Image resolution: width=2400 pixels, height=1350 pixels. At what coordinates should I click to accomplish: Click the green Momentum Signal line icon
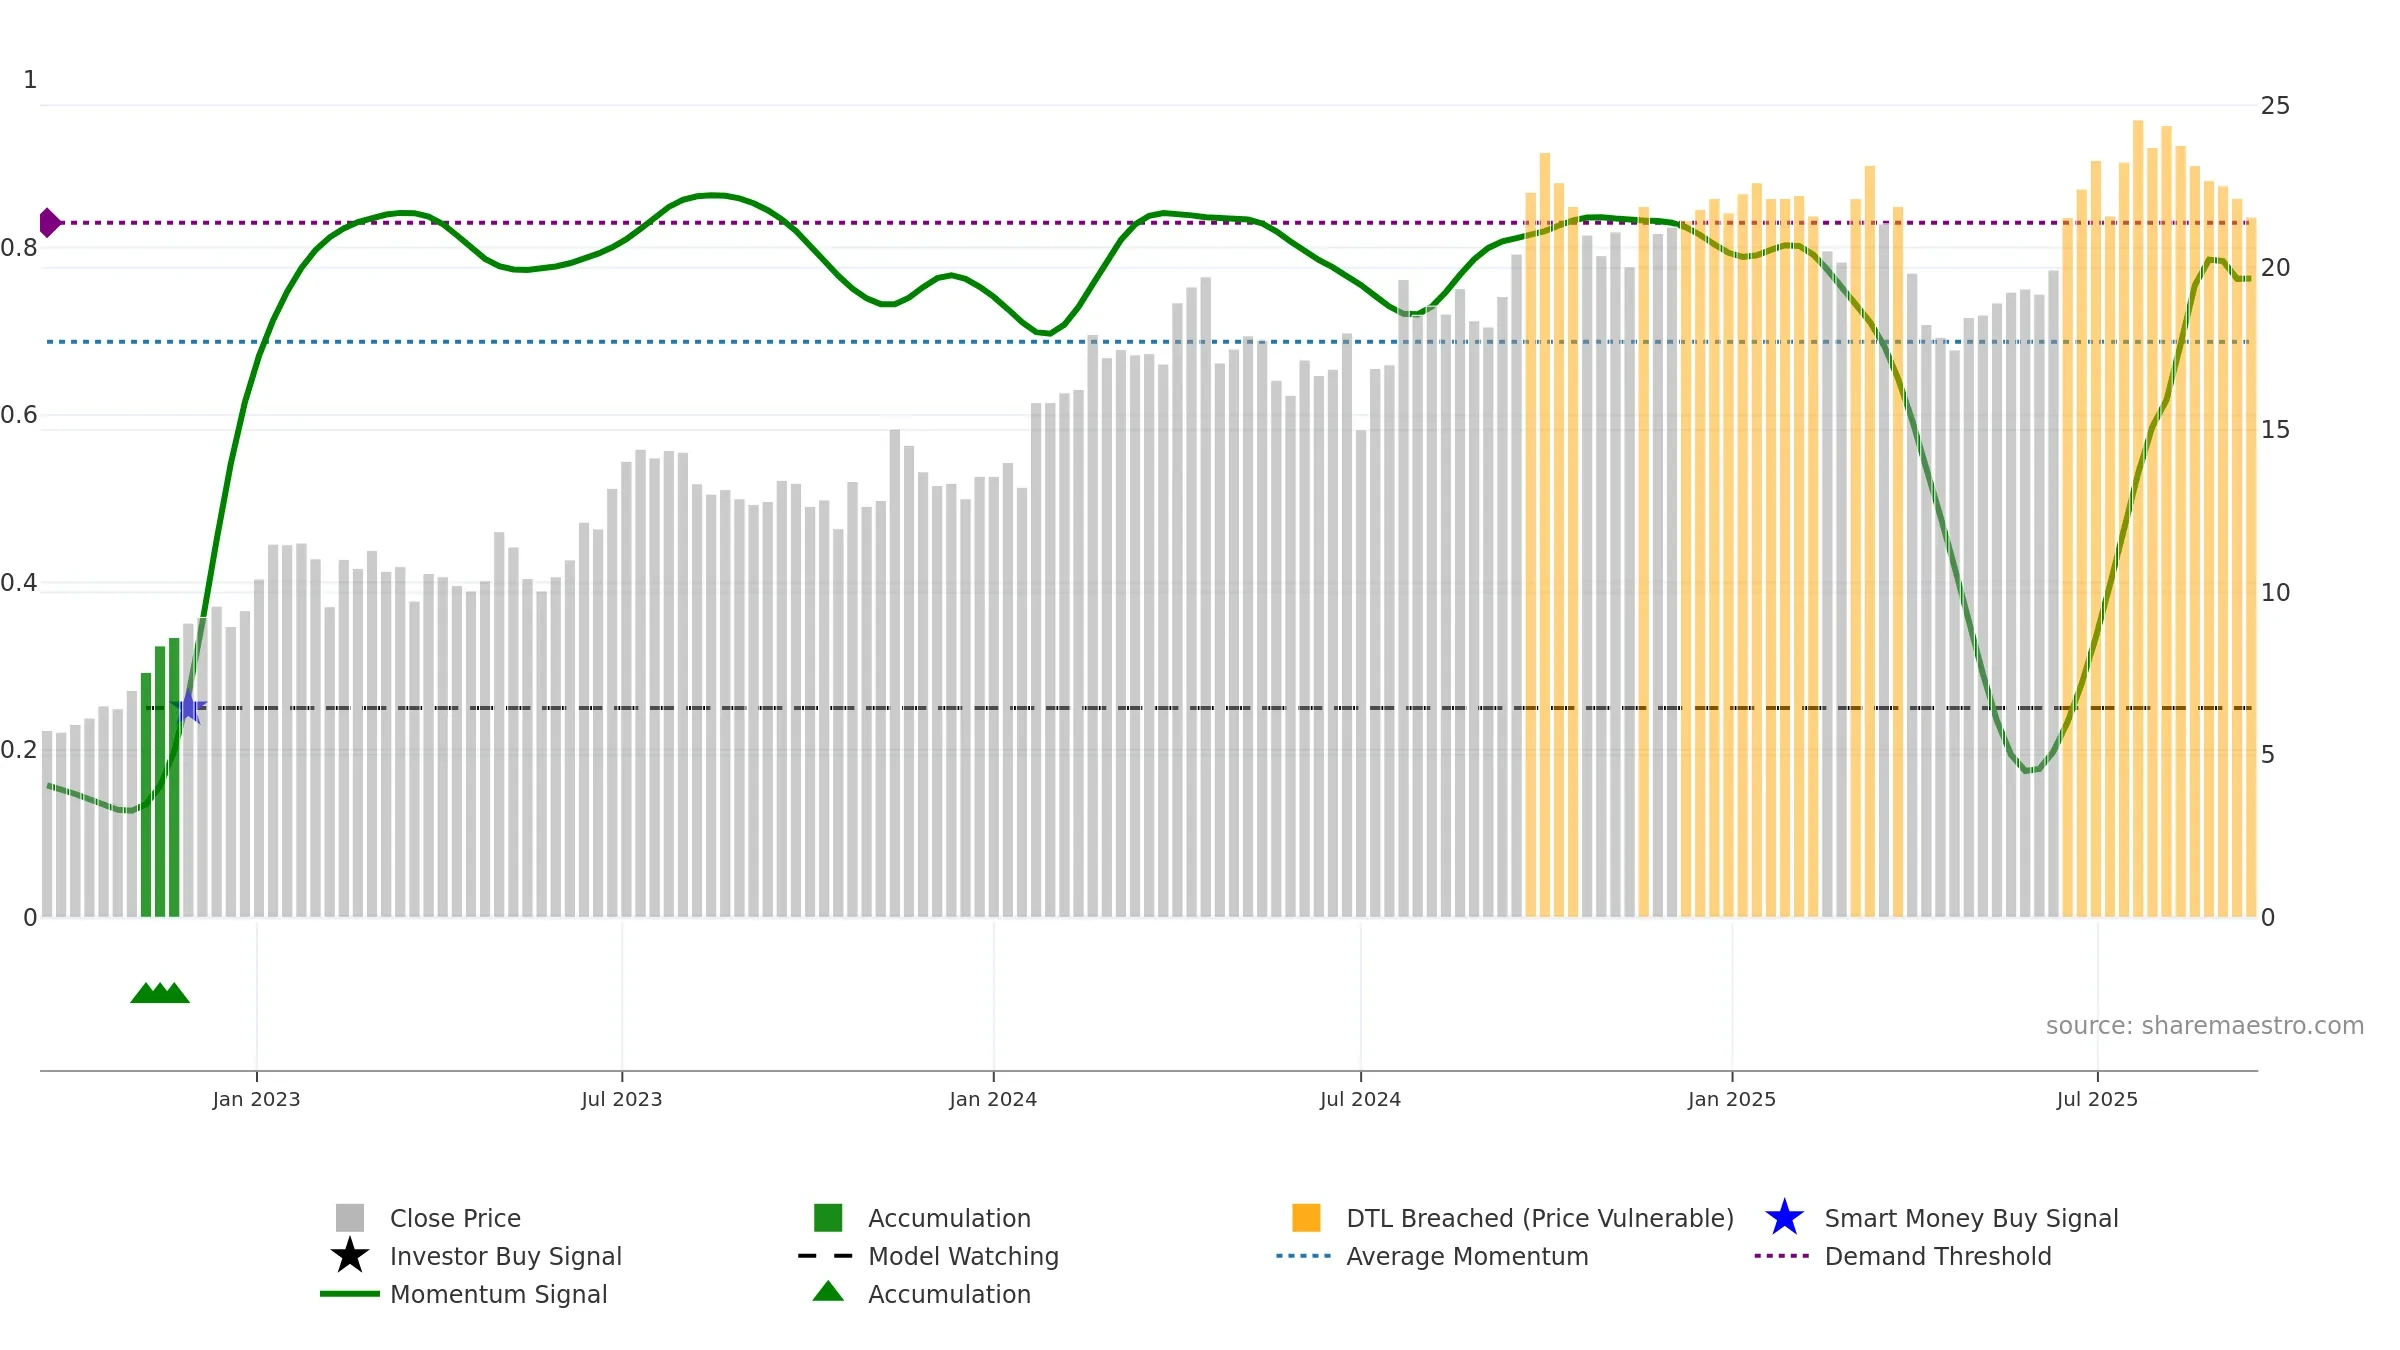pos(349,1293)
